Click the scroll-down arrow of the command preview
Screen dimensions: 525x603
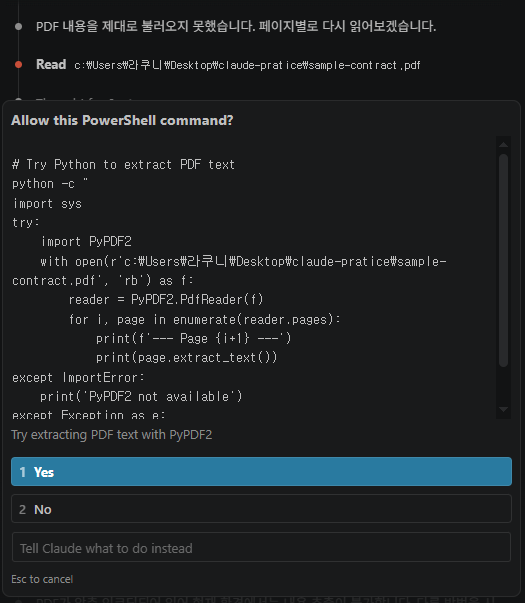click(503, 410)
